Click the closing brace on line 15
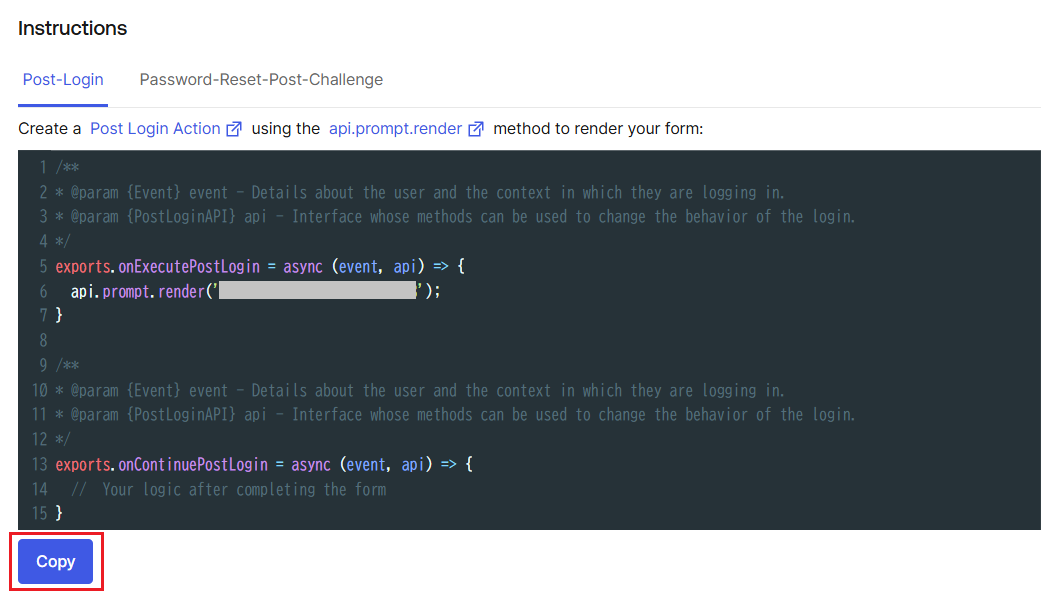Image resolution: width=1062 pixels, height=602 pixels. pyautogui.click(x=59, y=513)
